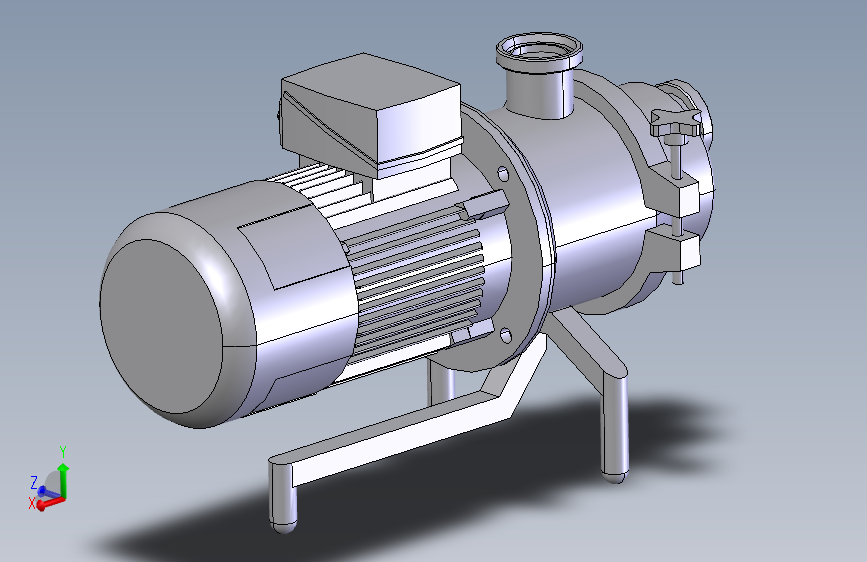Image resolution: width=867 pixels, height=562 pixels.
Task: Click the blue Z axis of orientation triad
Action: 48,492
